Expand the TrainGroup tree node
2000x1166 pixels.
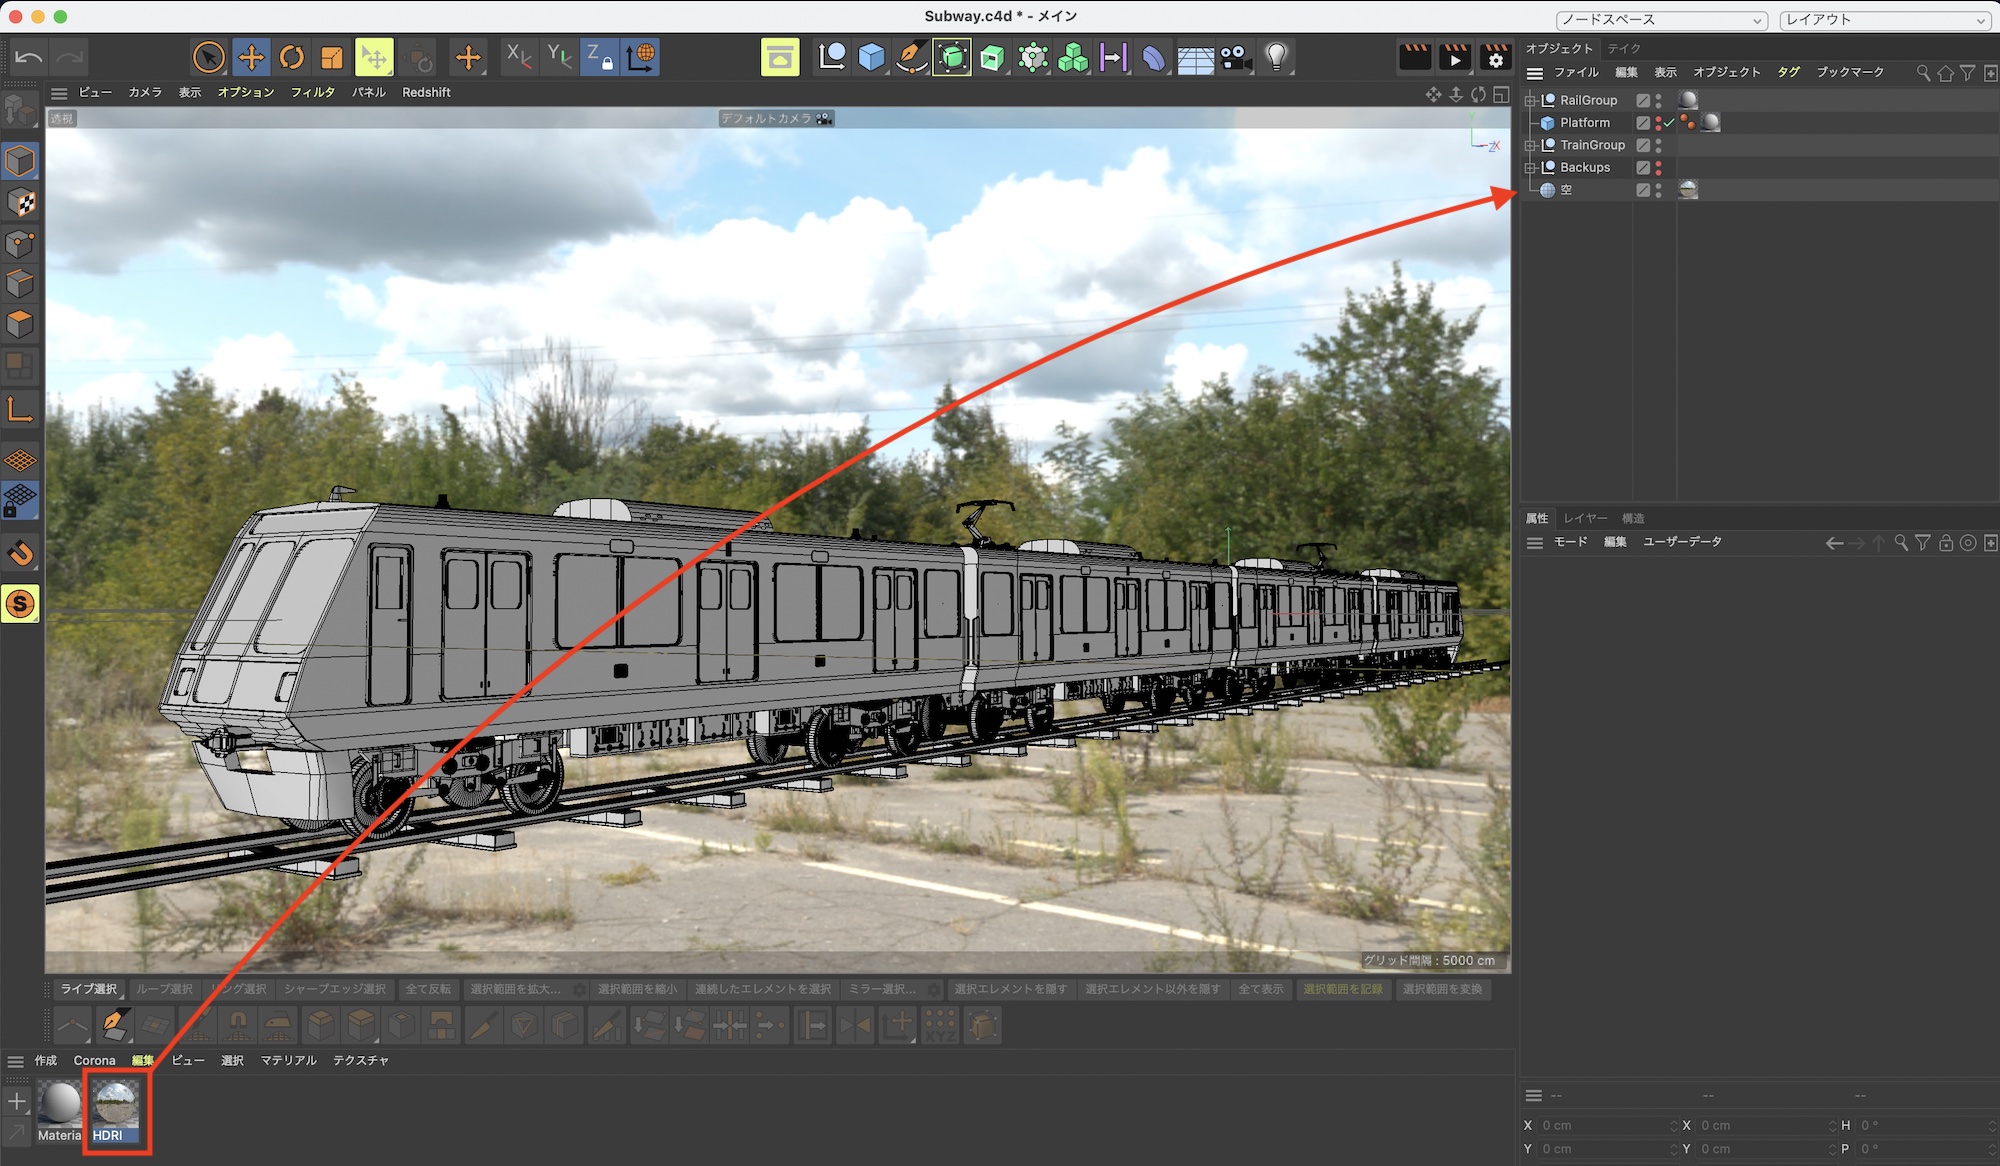1530,145
